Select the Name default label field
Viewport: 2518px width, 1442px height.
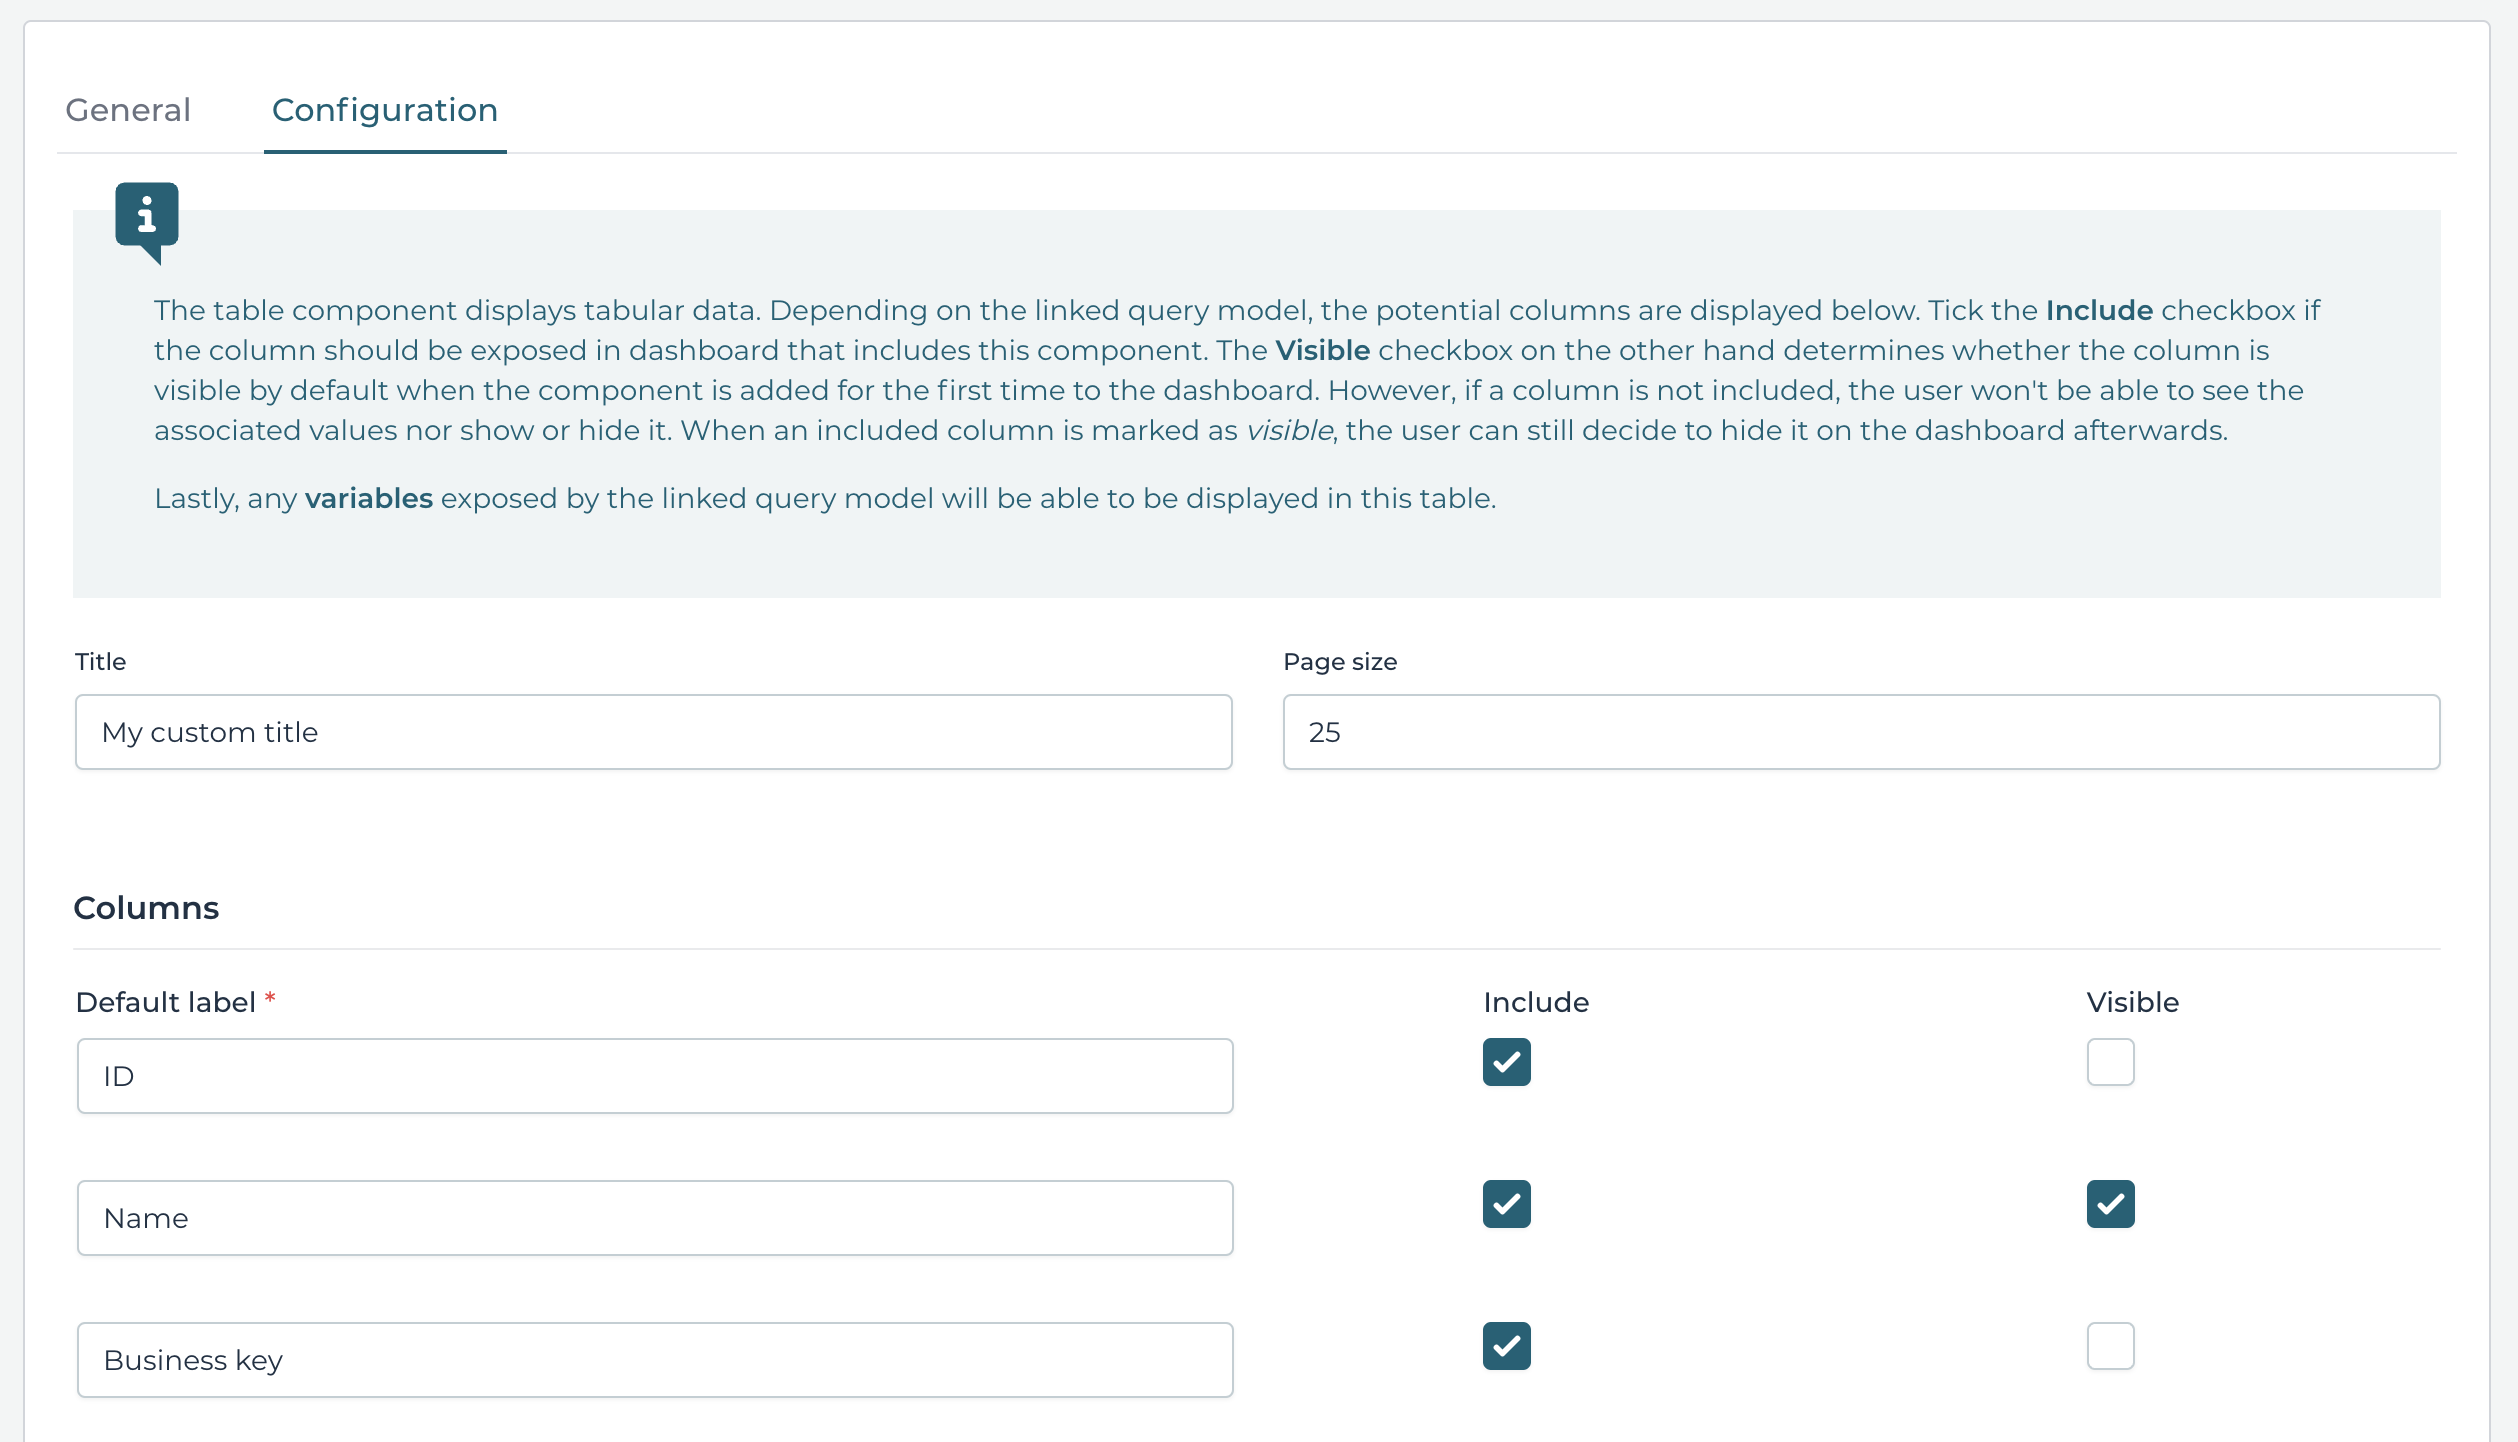[x=654, y=1217]
